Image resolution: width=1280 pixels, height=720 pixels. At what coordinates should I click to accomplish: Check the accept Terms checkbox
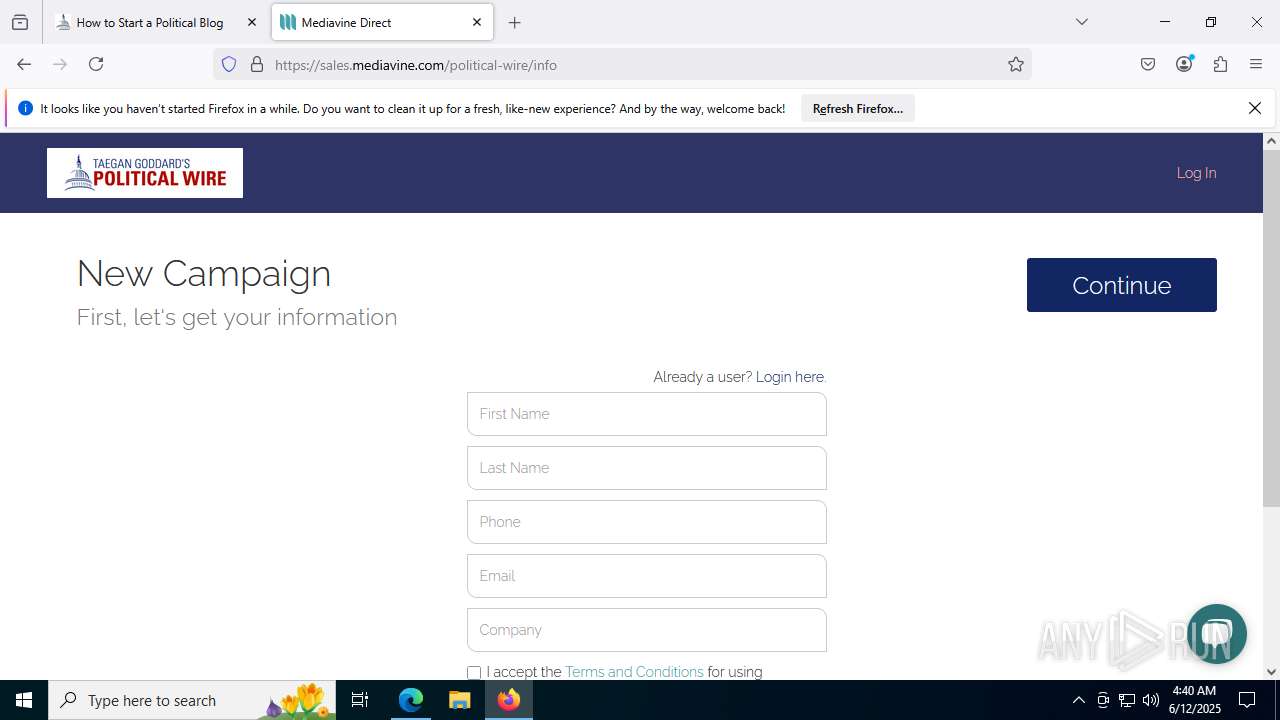(x=474, y=673)
